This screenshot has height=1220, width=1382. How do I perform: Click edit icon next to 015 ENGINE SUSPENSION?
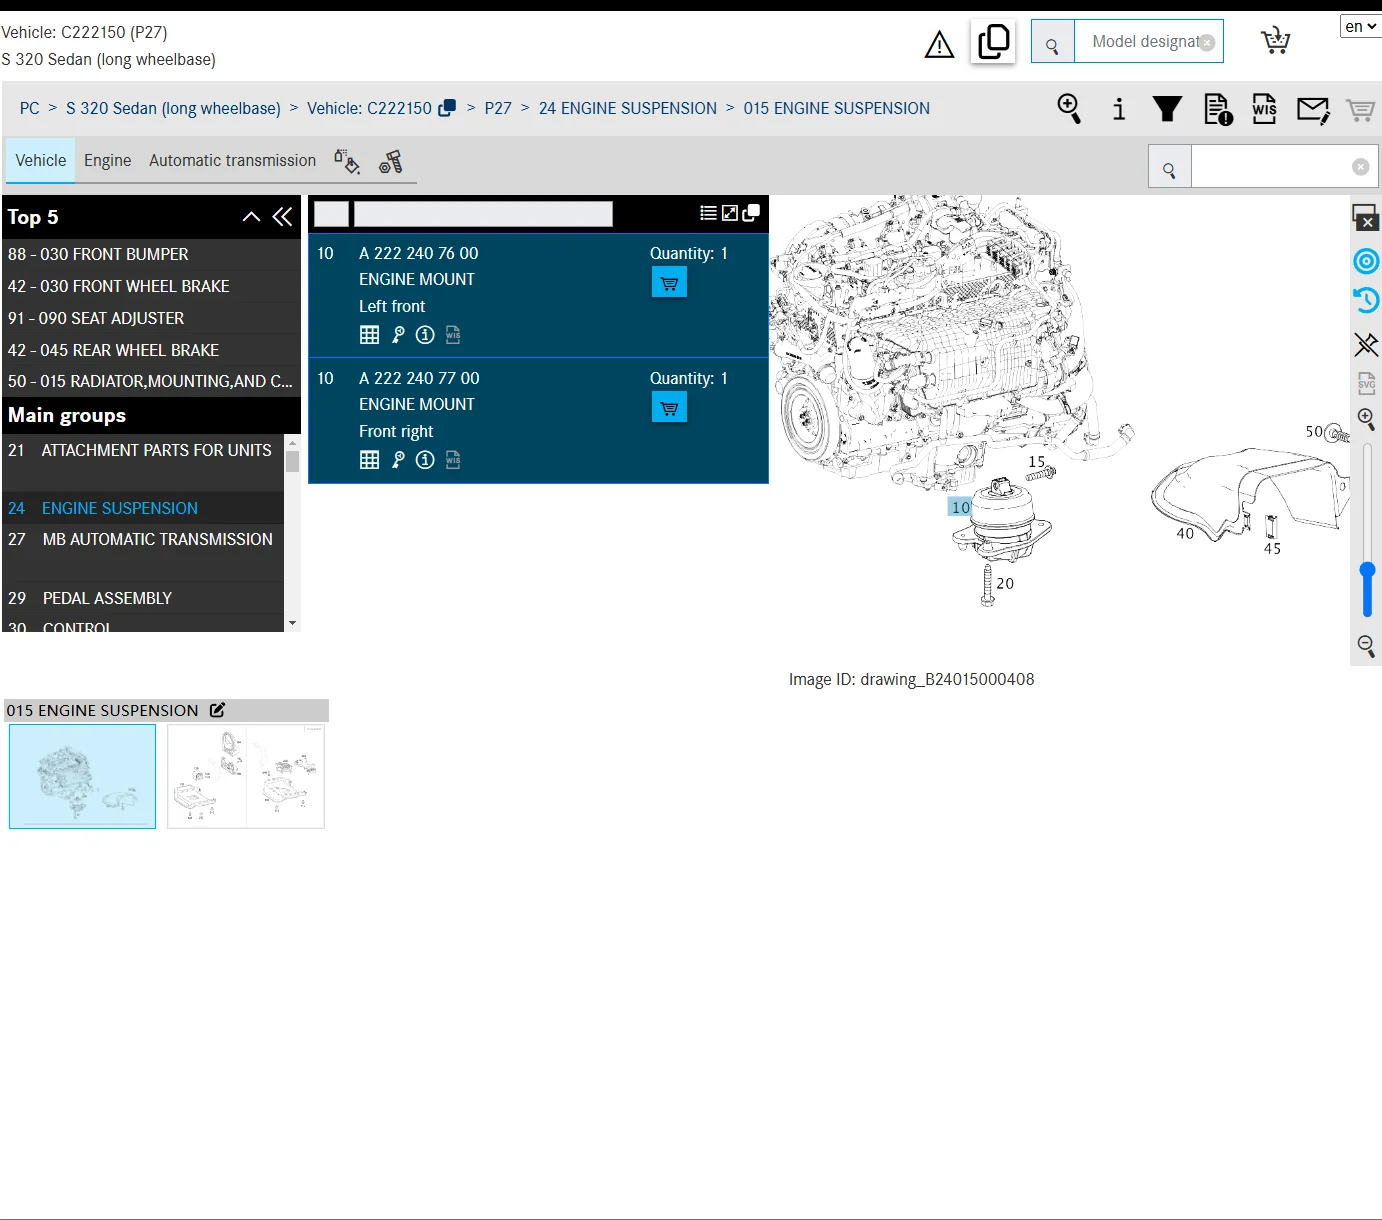coord(217,710)
